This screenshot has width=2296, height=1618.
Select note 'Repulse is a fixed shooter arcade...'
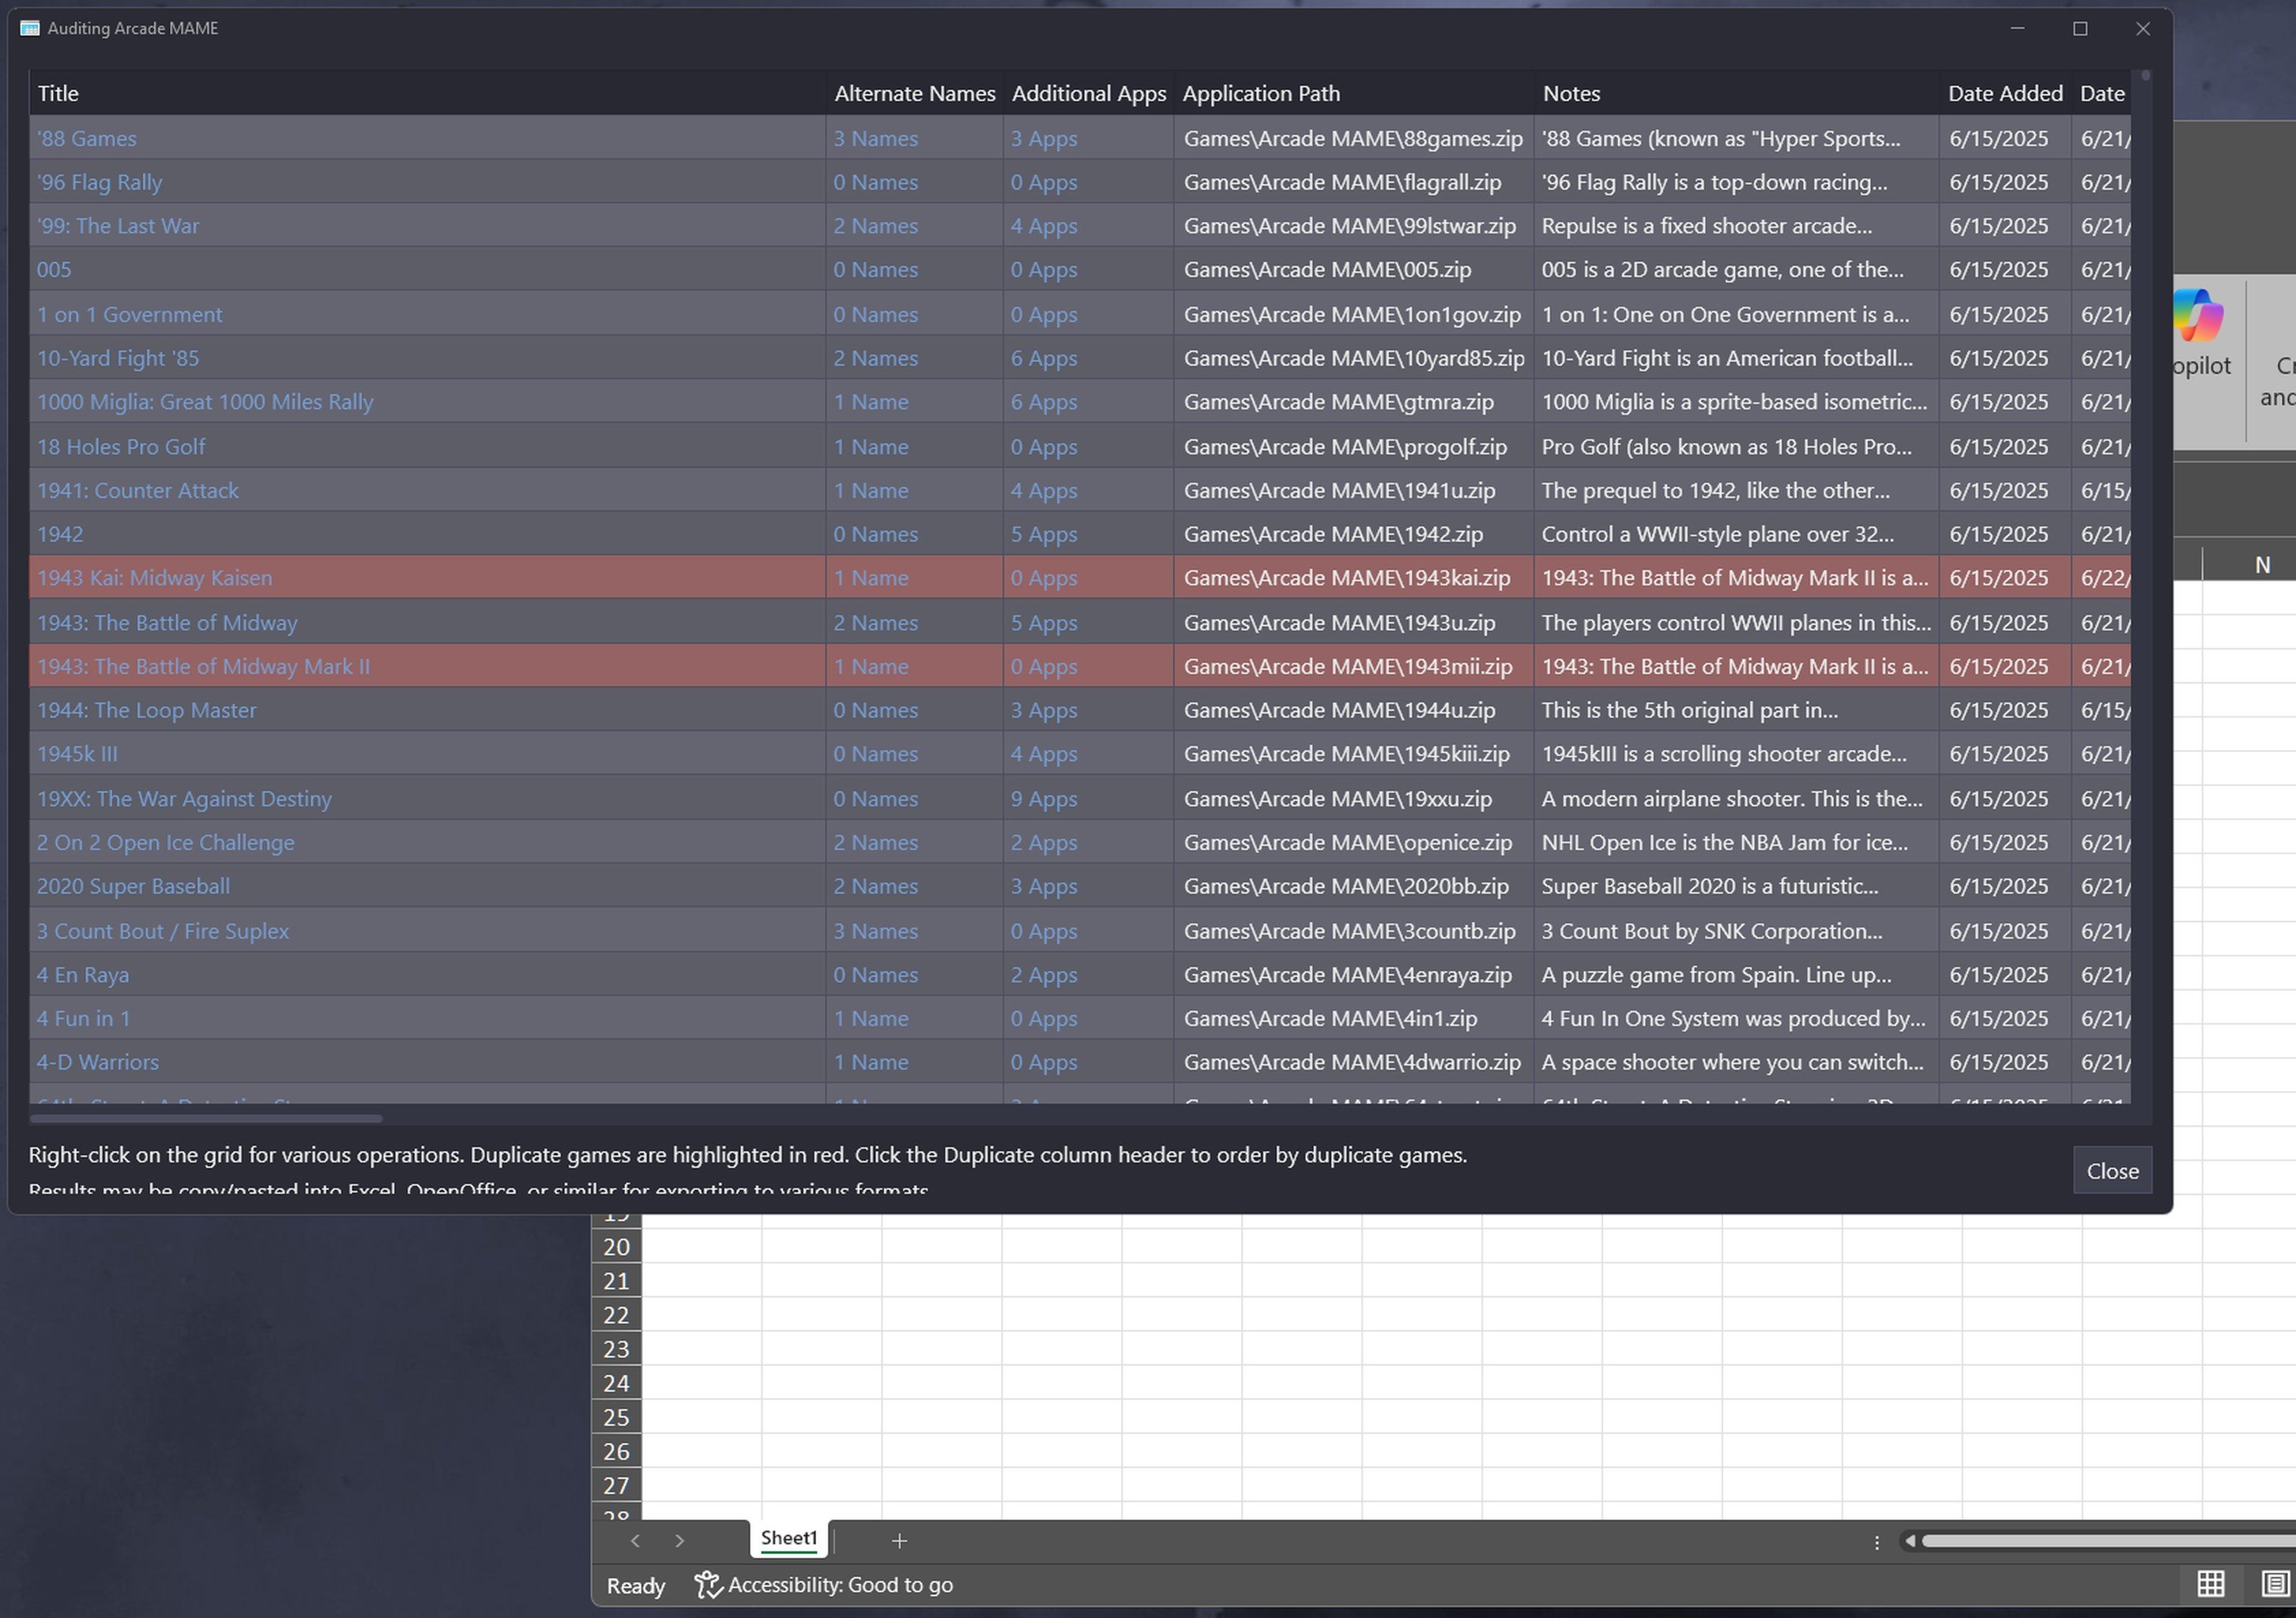click(x=1736, y=226)
